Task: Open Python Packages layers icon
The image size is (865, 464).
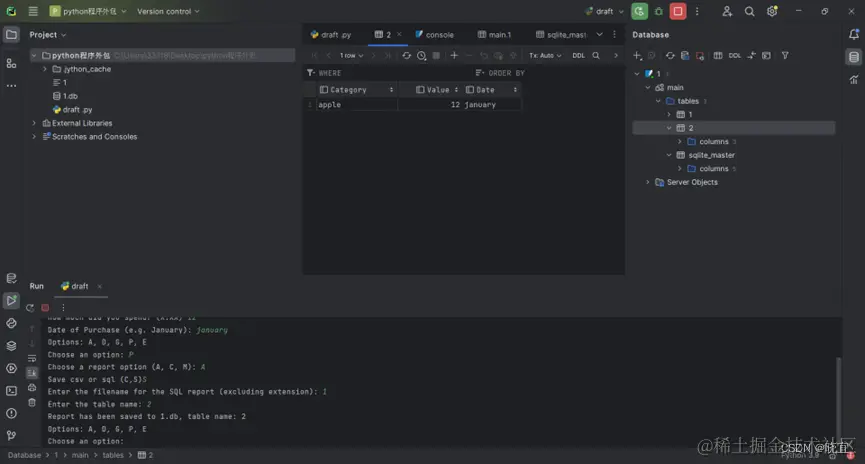Action: [x=11, y=346]
